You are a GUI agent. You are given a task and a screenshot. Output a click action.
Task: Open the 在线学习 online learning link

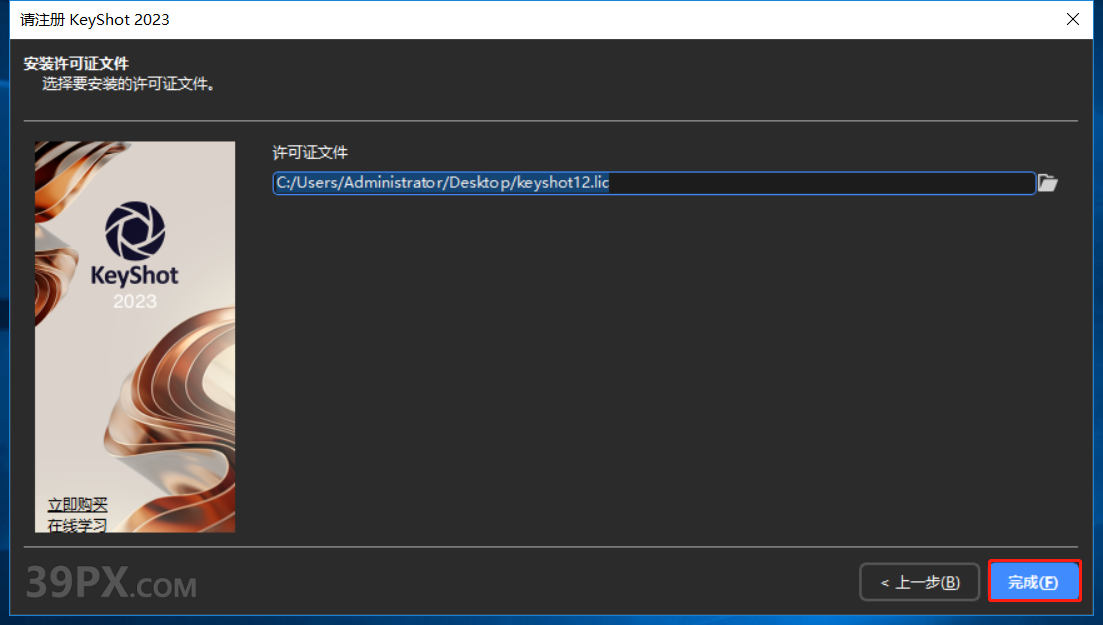pyautogui.click(x=77, y=524)
